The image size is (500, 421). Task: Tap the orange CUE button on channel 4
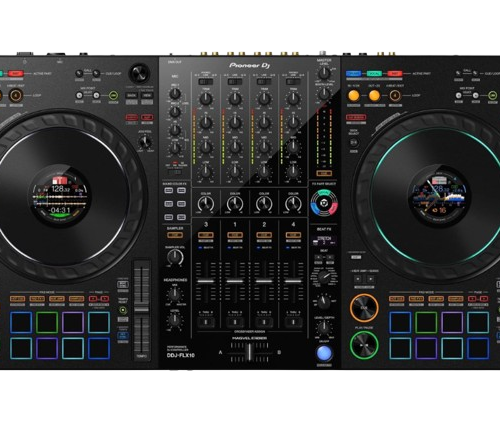point(293,235)
